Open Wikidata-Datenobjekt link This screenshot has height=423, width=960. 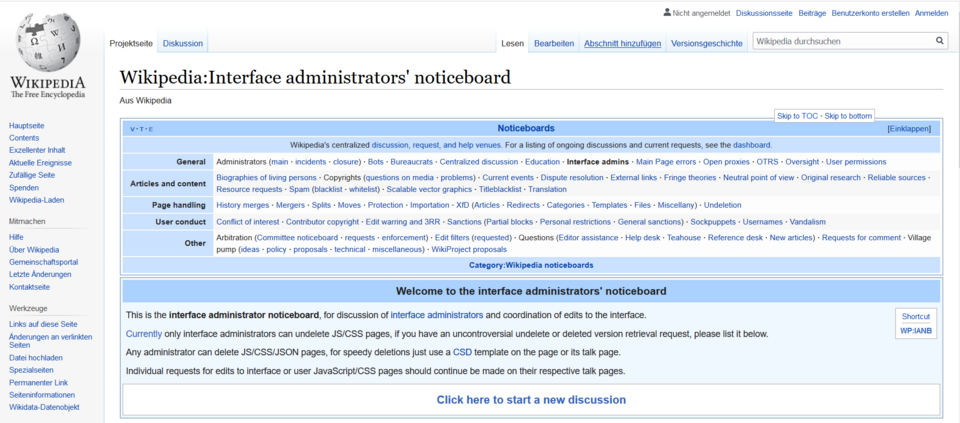(44, 407)
